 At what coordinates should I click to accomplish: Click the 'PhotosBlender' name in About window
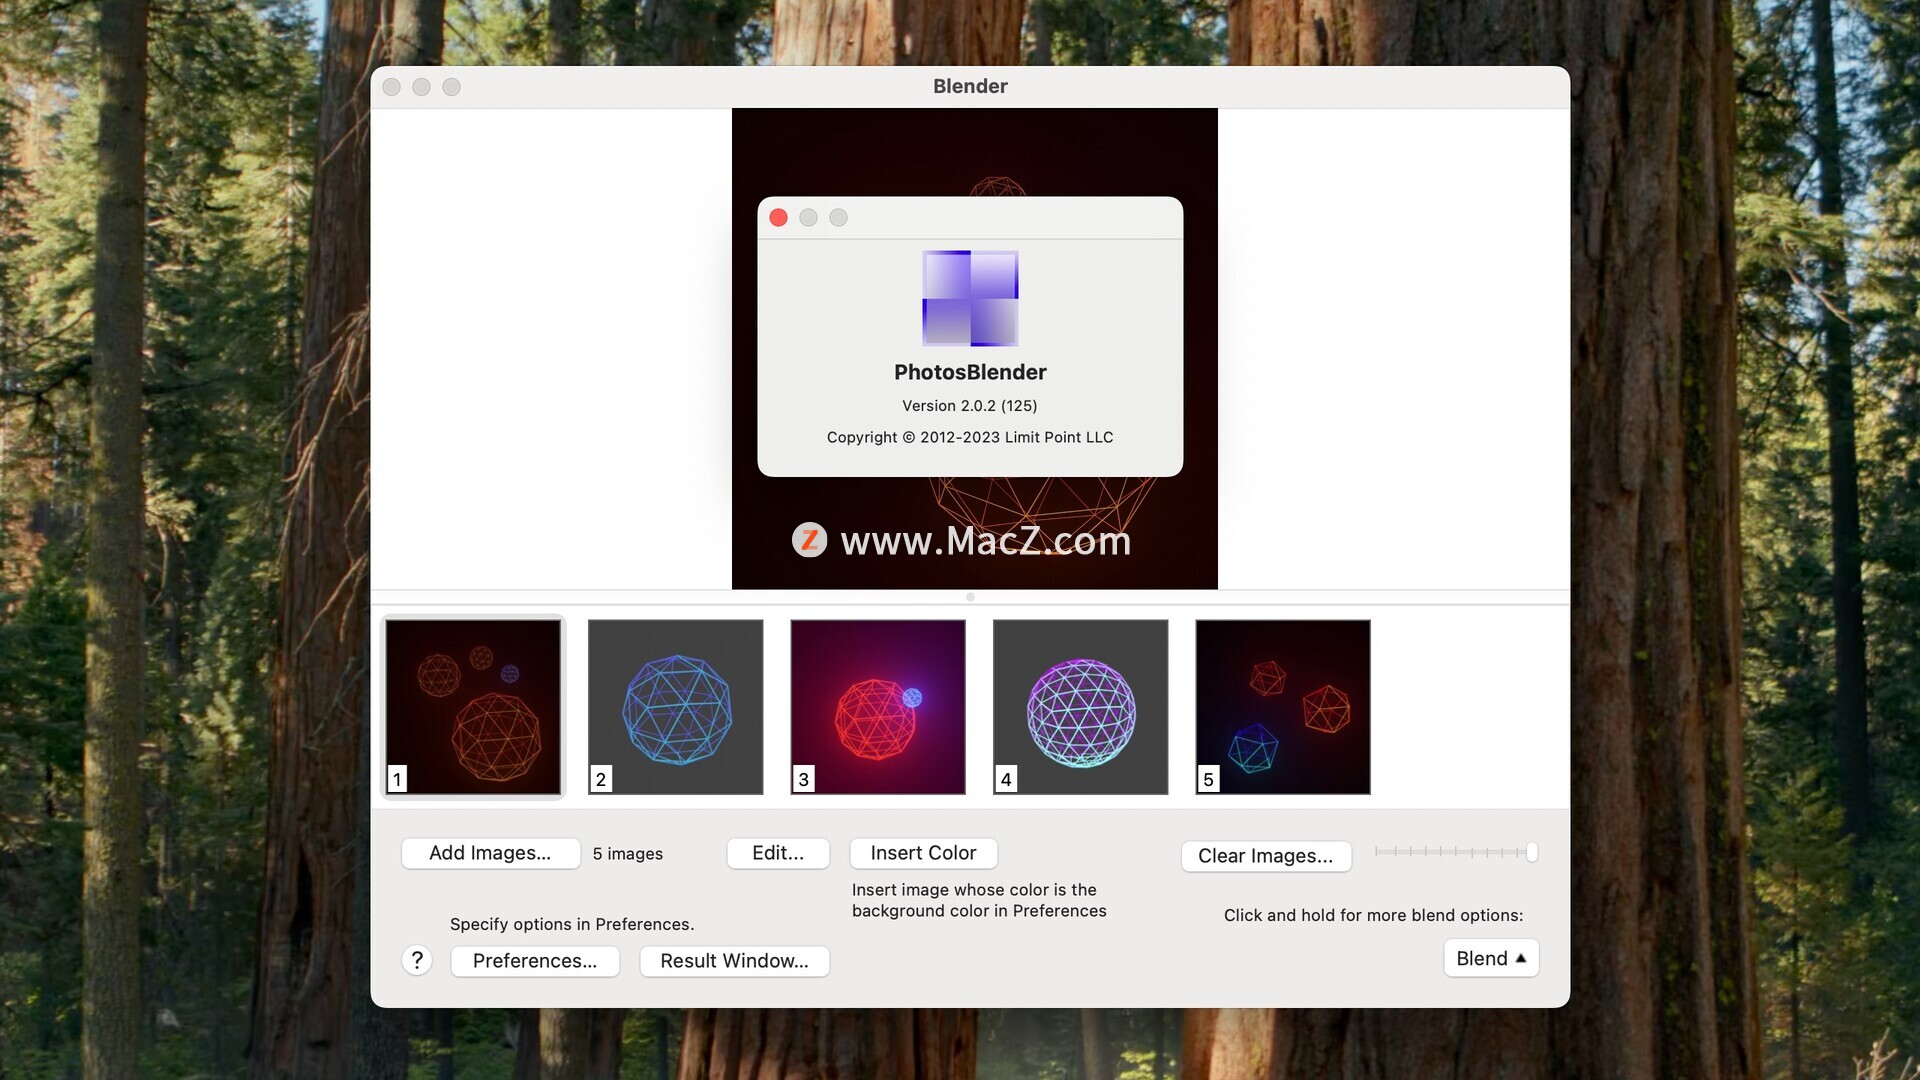click(x=970, y=372)
